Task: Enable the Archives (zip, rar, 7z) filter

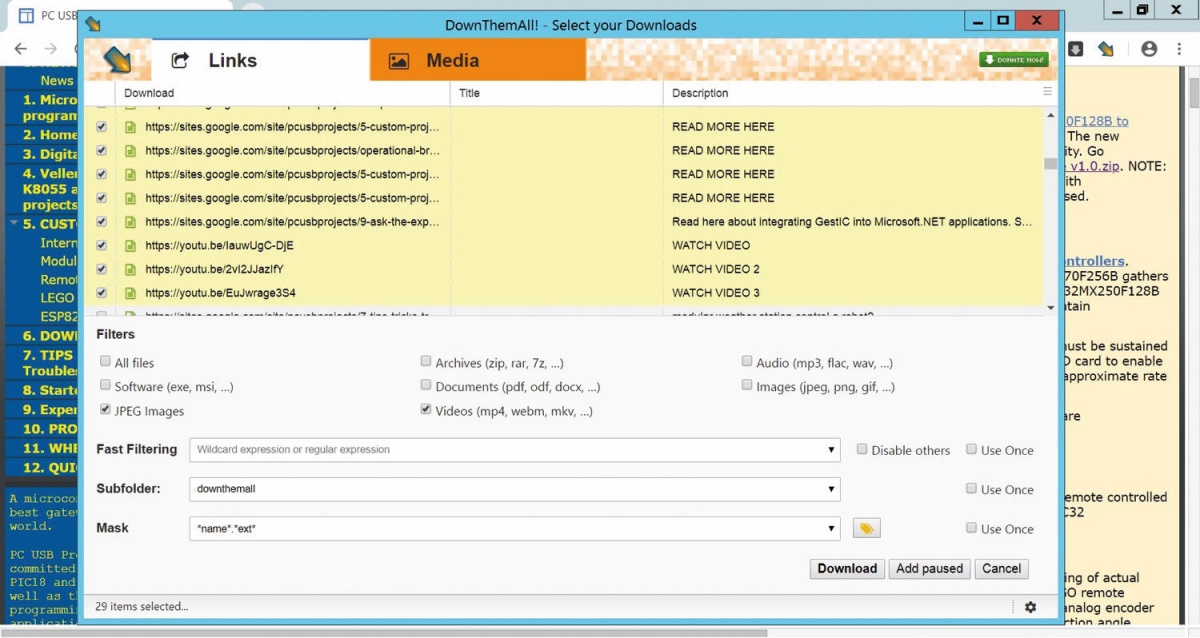Action: 426,362
